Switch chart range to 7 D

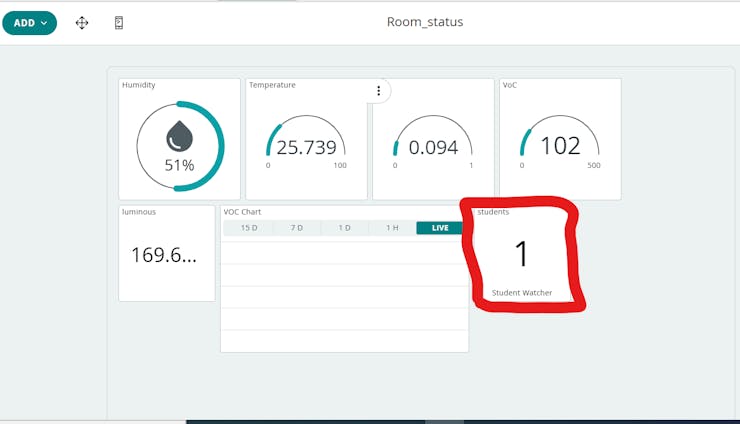click(297, 228)
